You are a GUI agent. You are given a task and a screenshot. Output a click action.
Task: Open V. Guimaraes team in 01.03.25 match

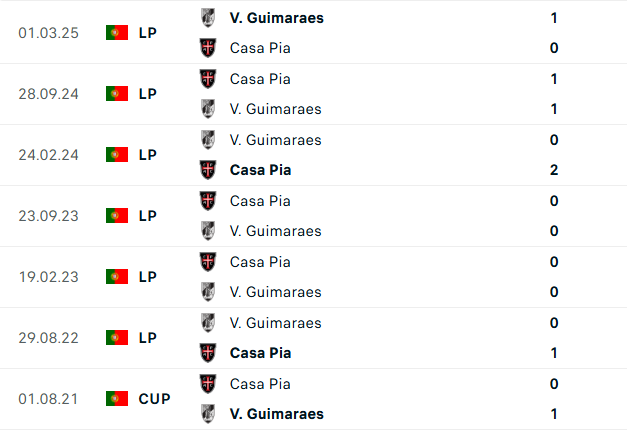pos(276,17)
